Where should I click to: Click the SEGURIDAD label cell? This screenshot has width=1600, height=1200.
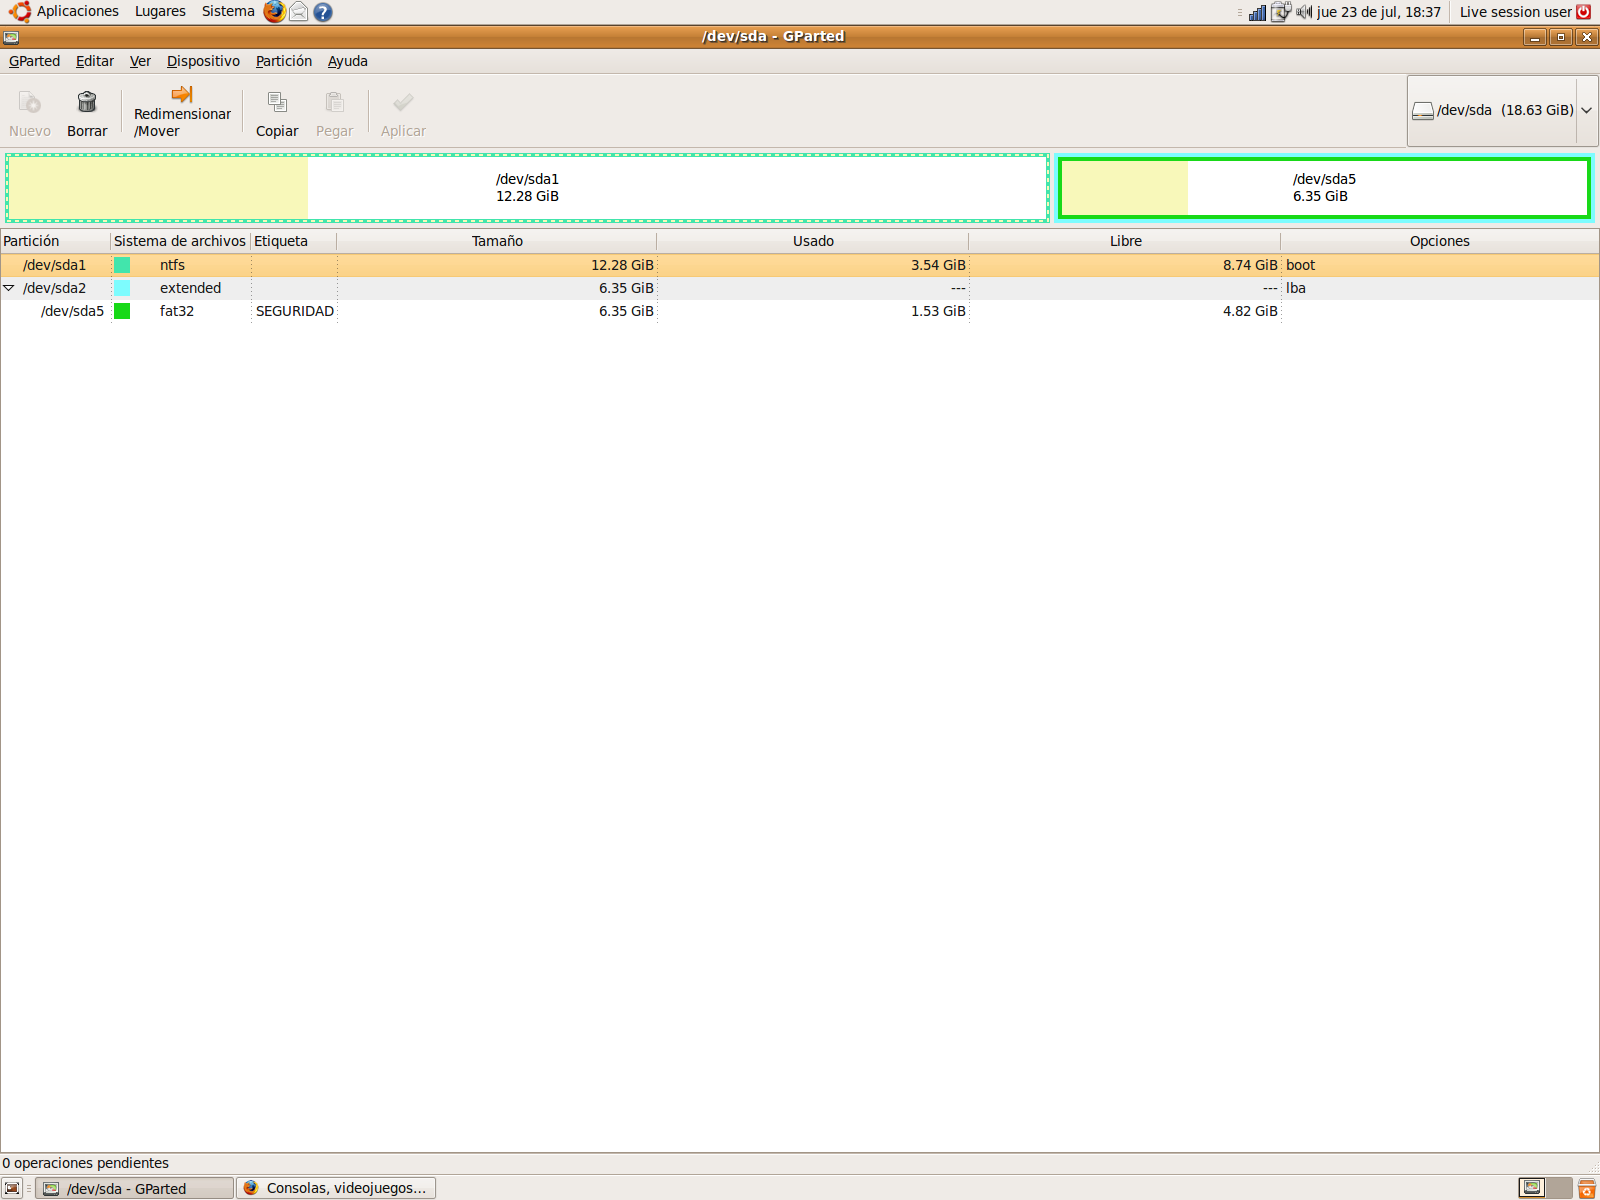coord(295,311)
